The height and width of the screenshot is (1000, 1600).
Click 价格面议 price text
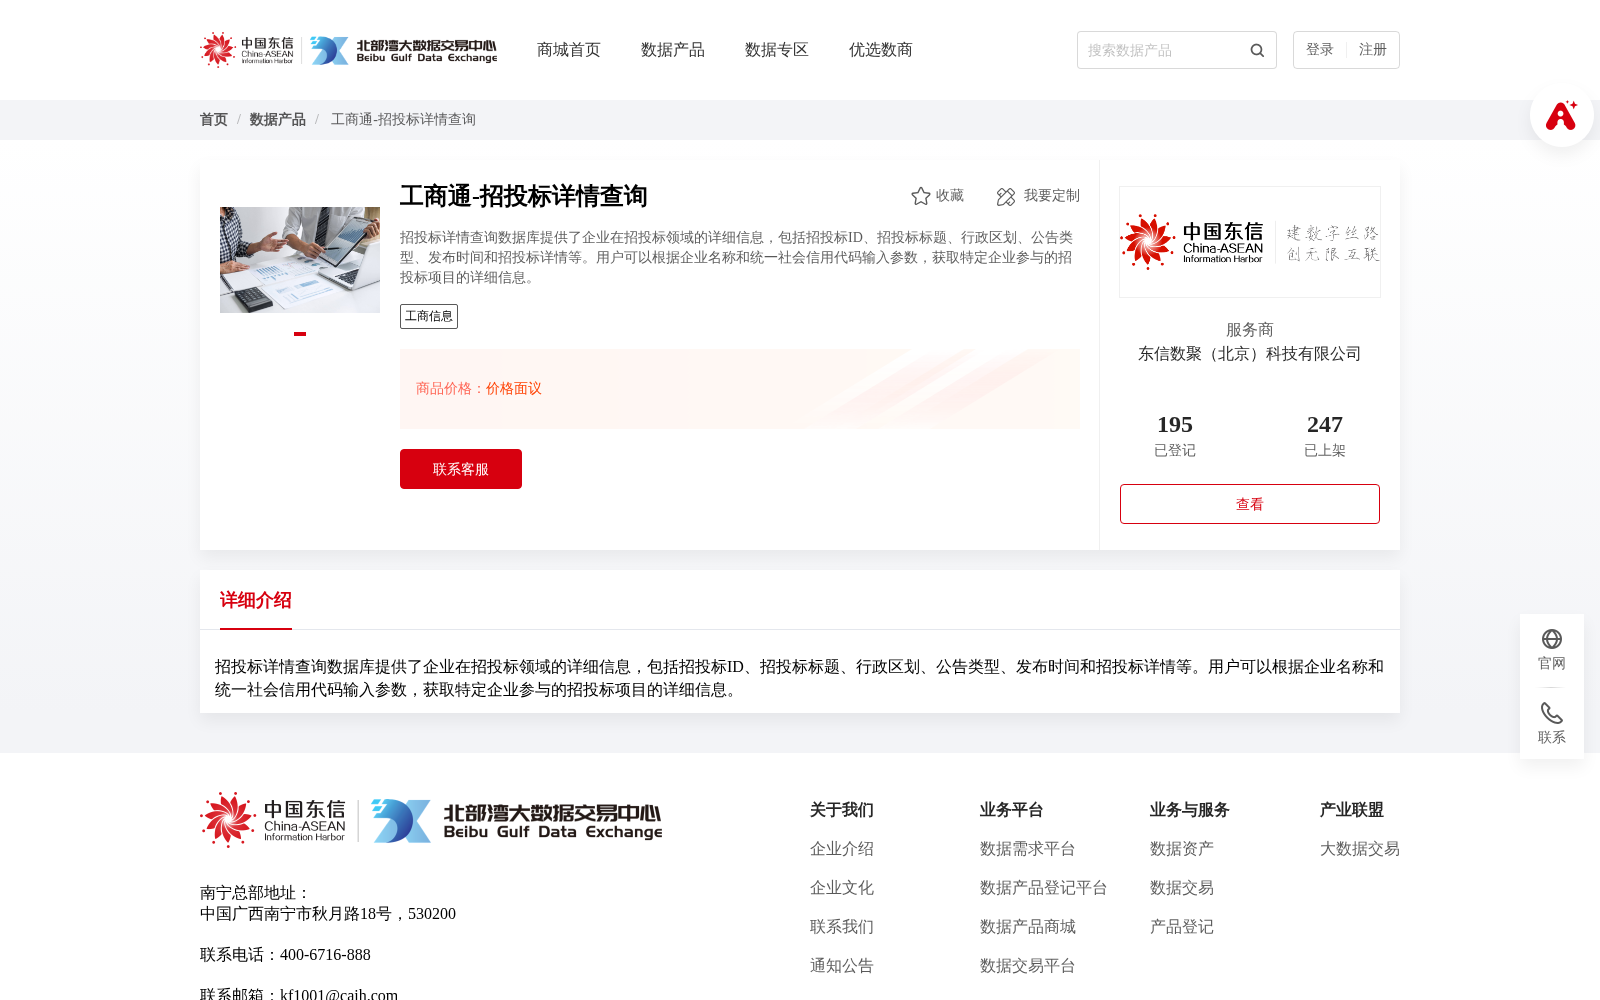[514, 389]
